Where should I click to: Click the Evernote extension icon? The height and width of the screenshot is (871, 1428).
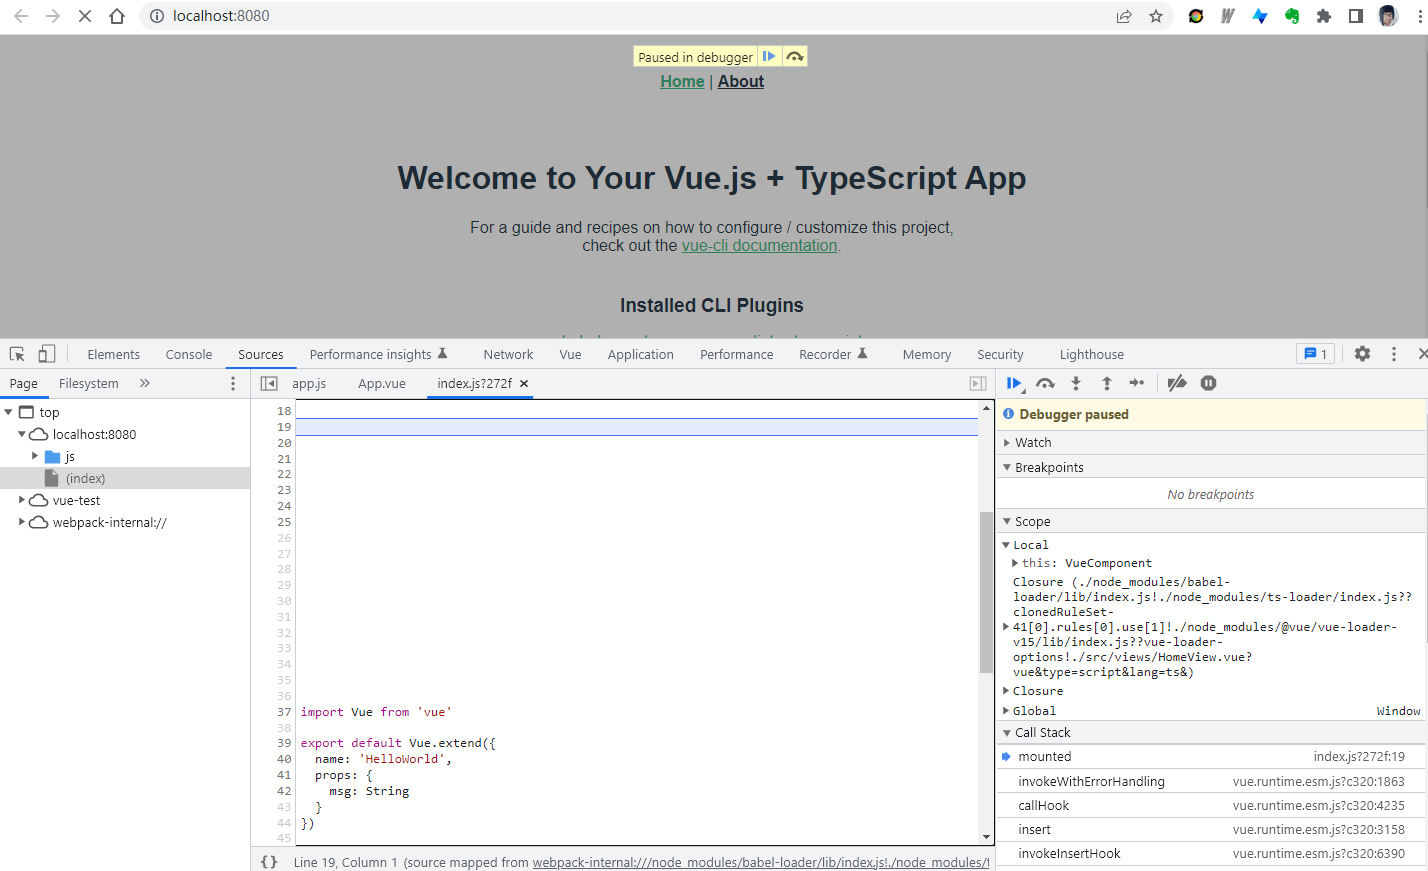[1292, 16]
